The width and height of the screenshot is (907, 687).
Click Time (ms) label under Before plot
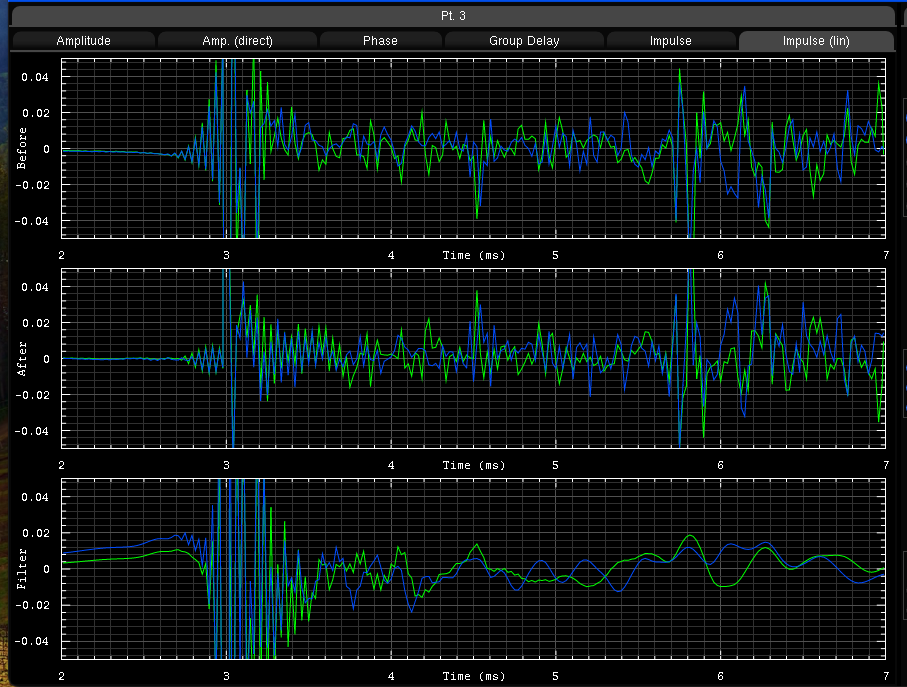click(474, 256)
